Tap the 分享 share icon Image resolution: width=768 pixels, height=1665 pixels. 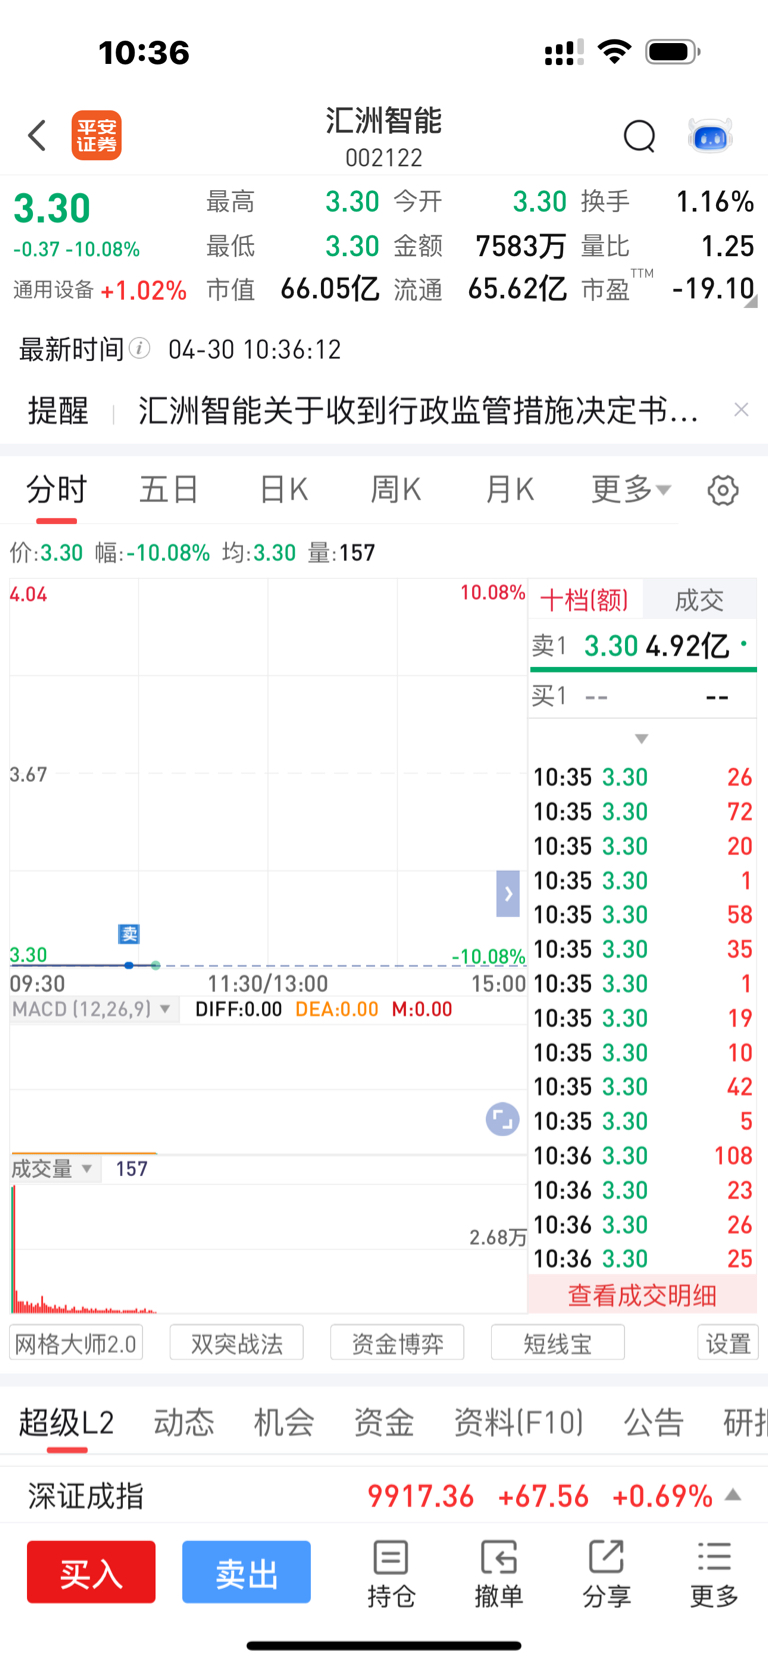coord(606,1573)
